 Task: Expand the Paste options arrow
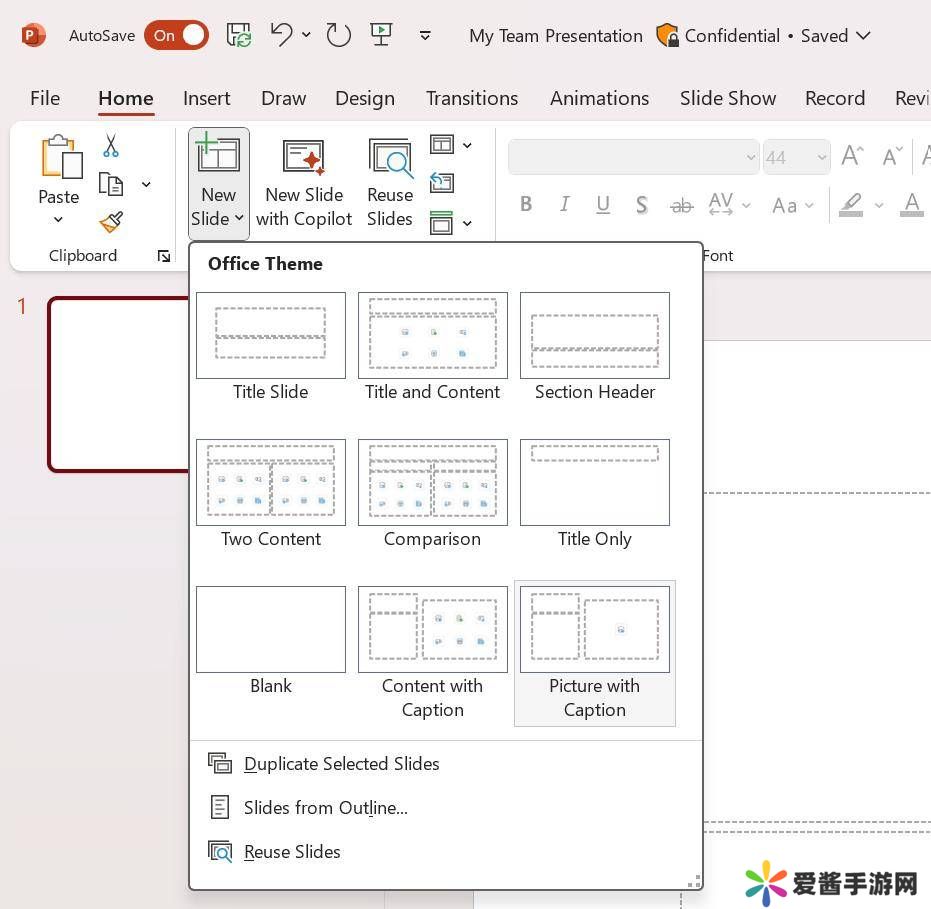pos(58,220)
